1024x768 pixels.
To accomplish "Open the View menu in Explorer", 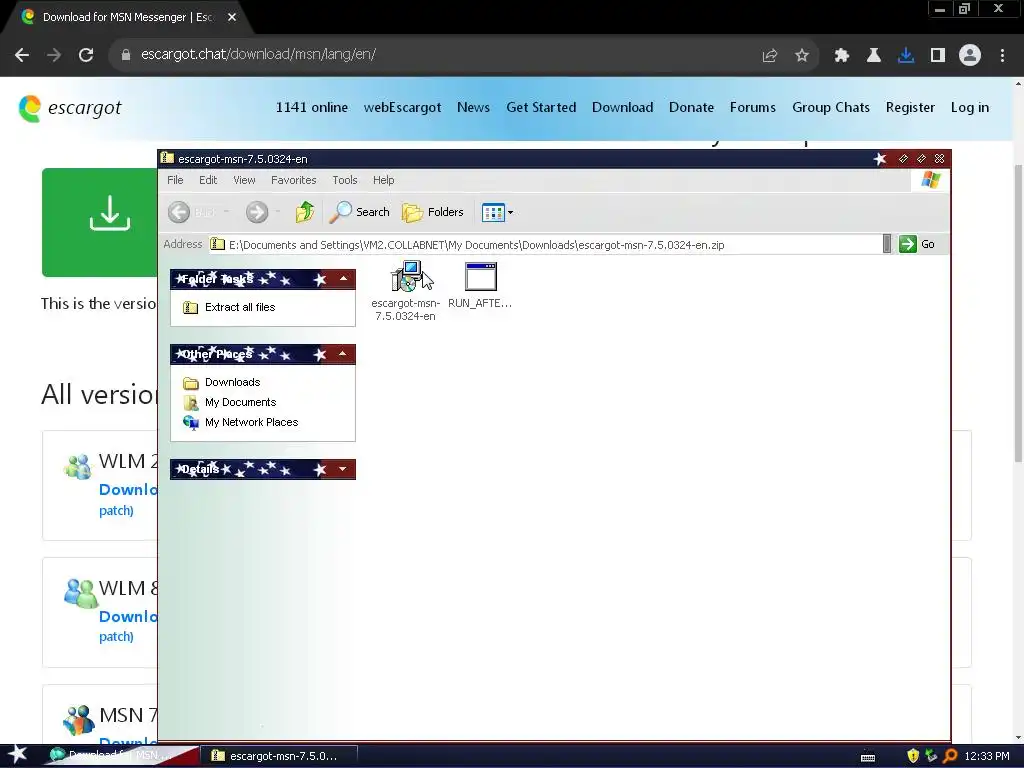I will 244,180.
